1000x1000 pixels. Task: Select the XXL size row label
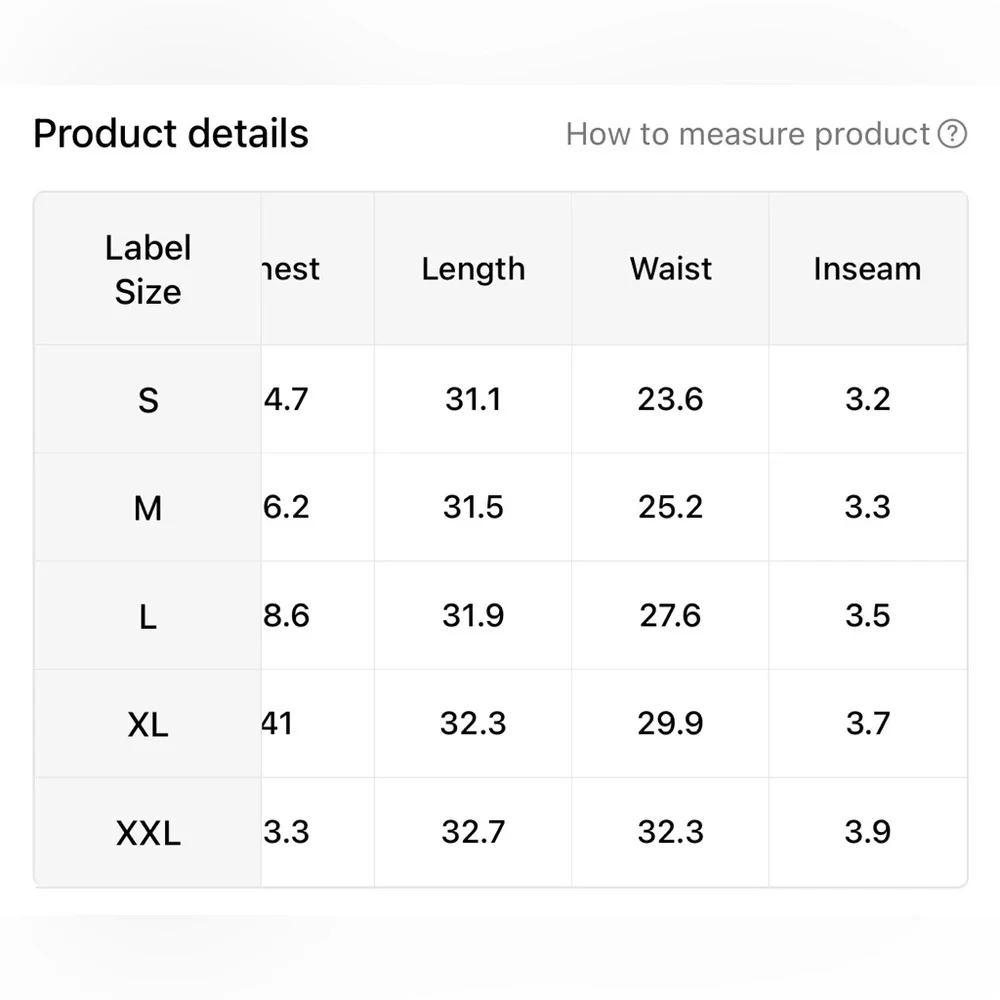pos(148,832)
